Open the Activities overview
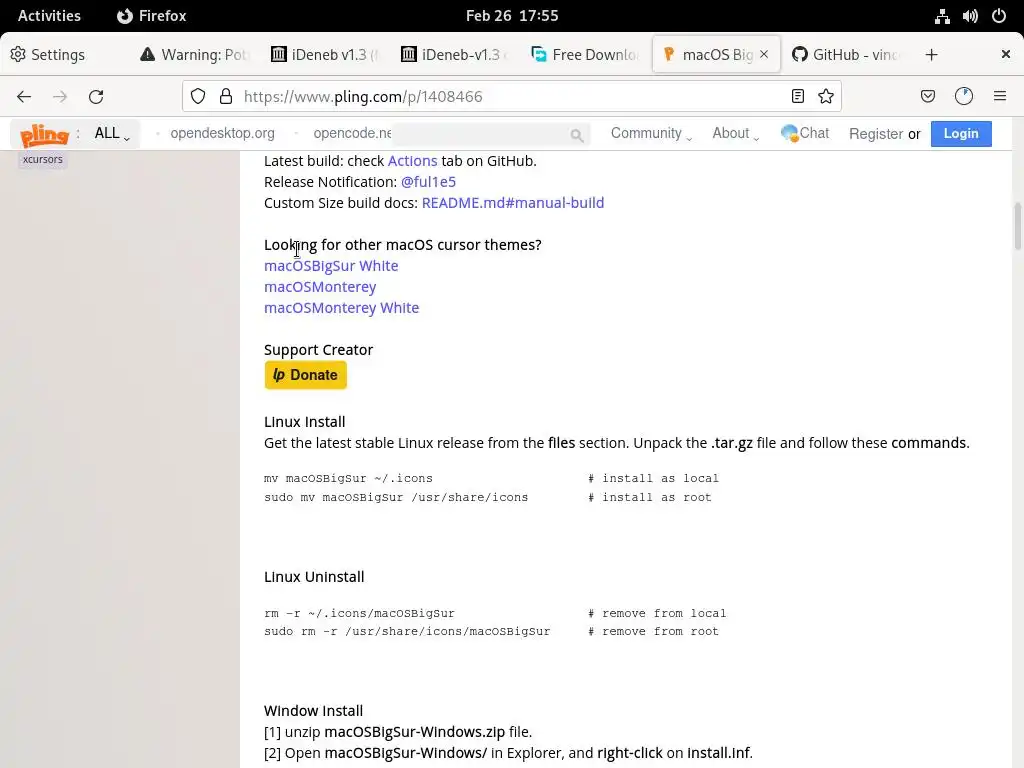This screenshot has height=768, width=1024. click(49, 16)
